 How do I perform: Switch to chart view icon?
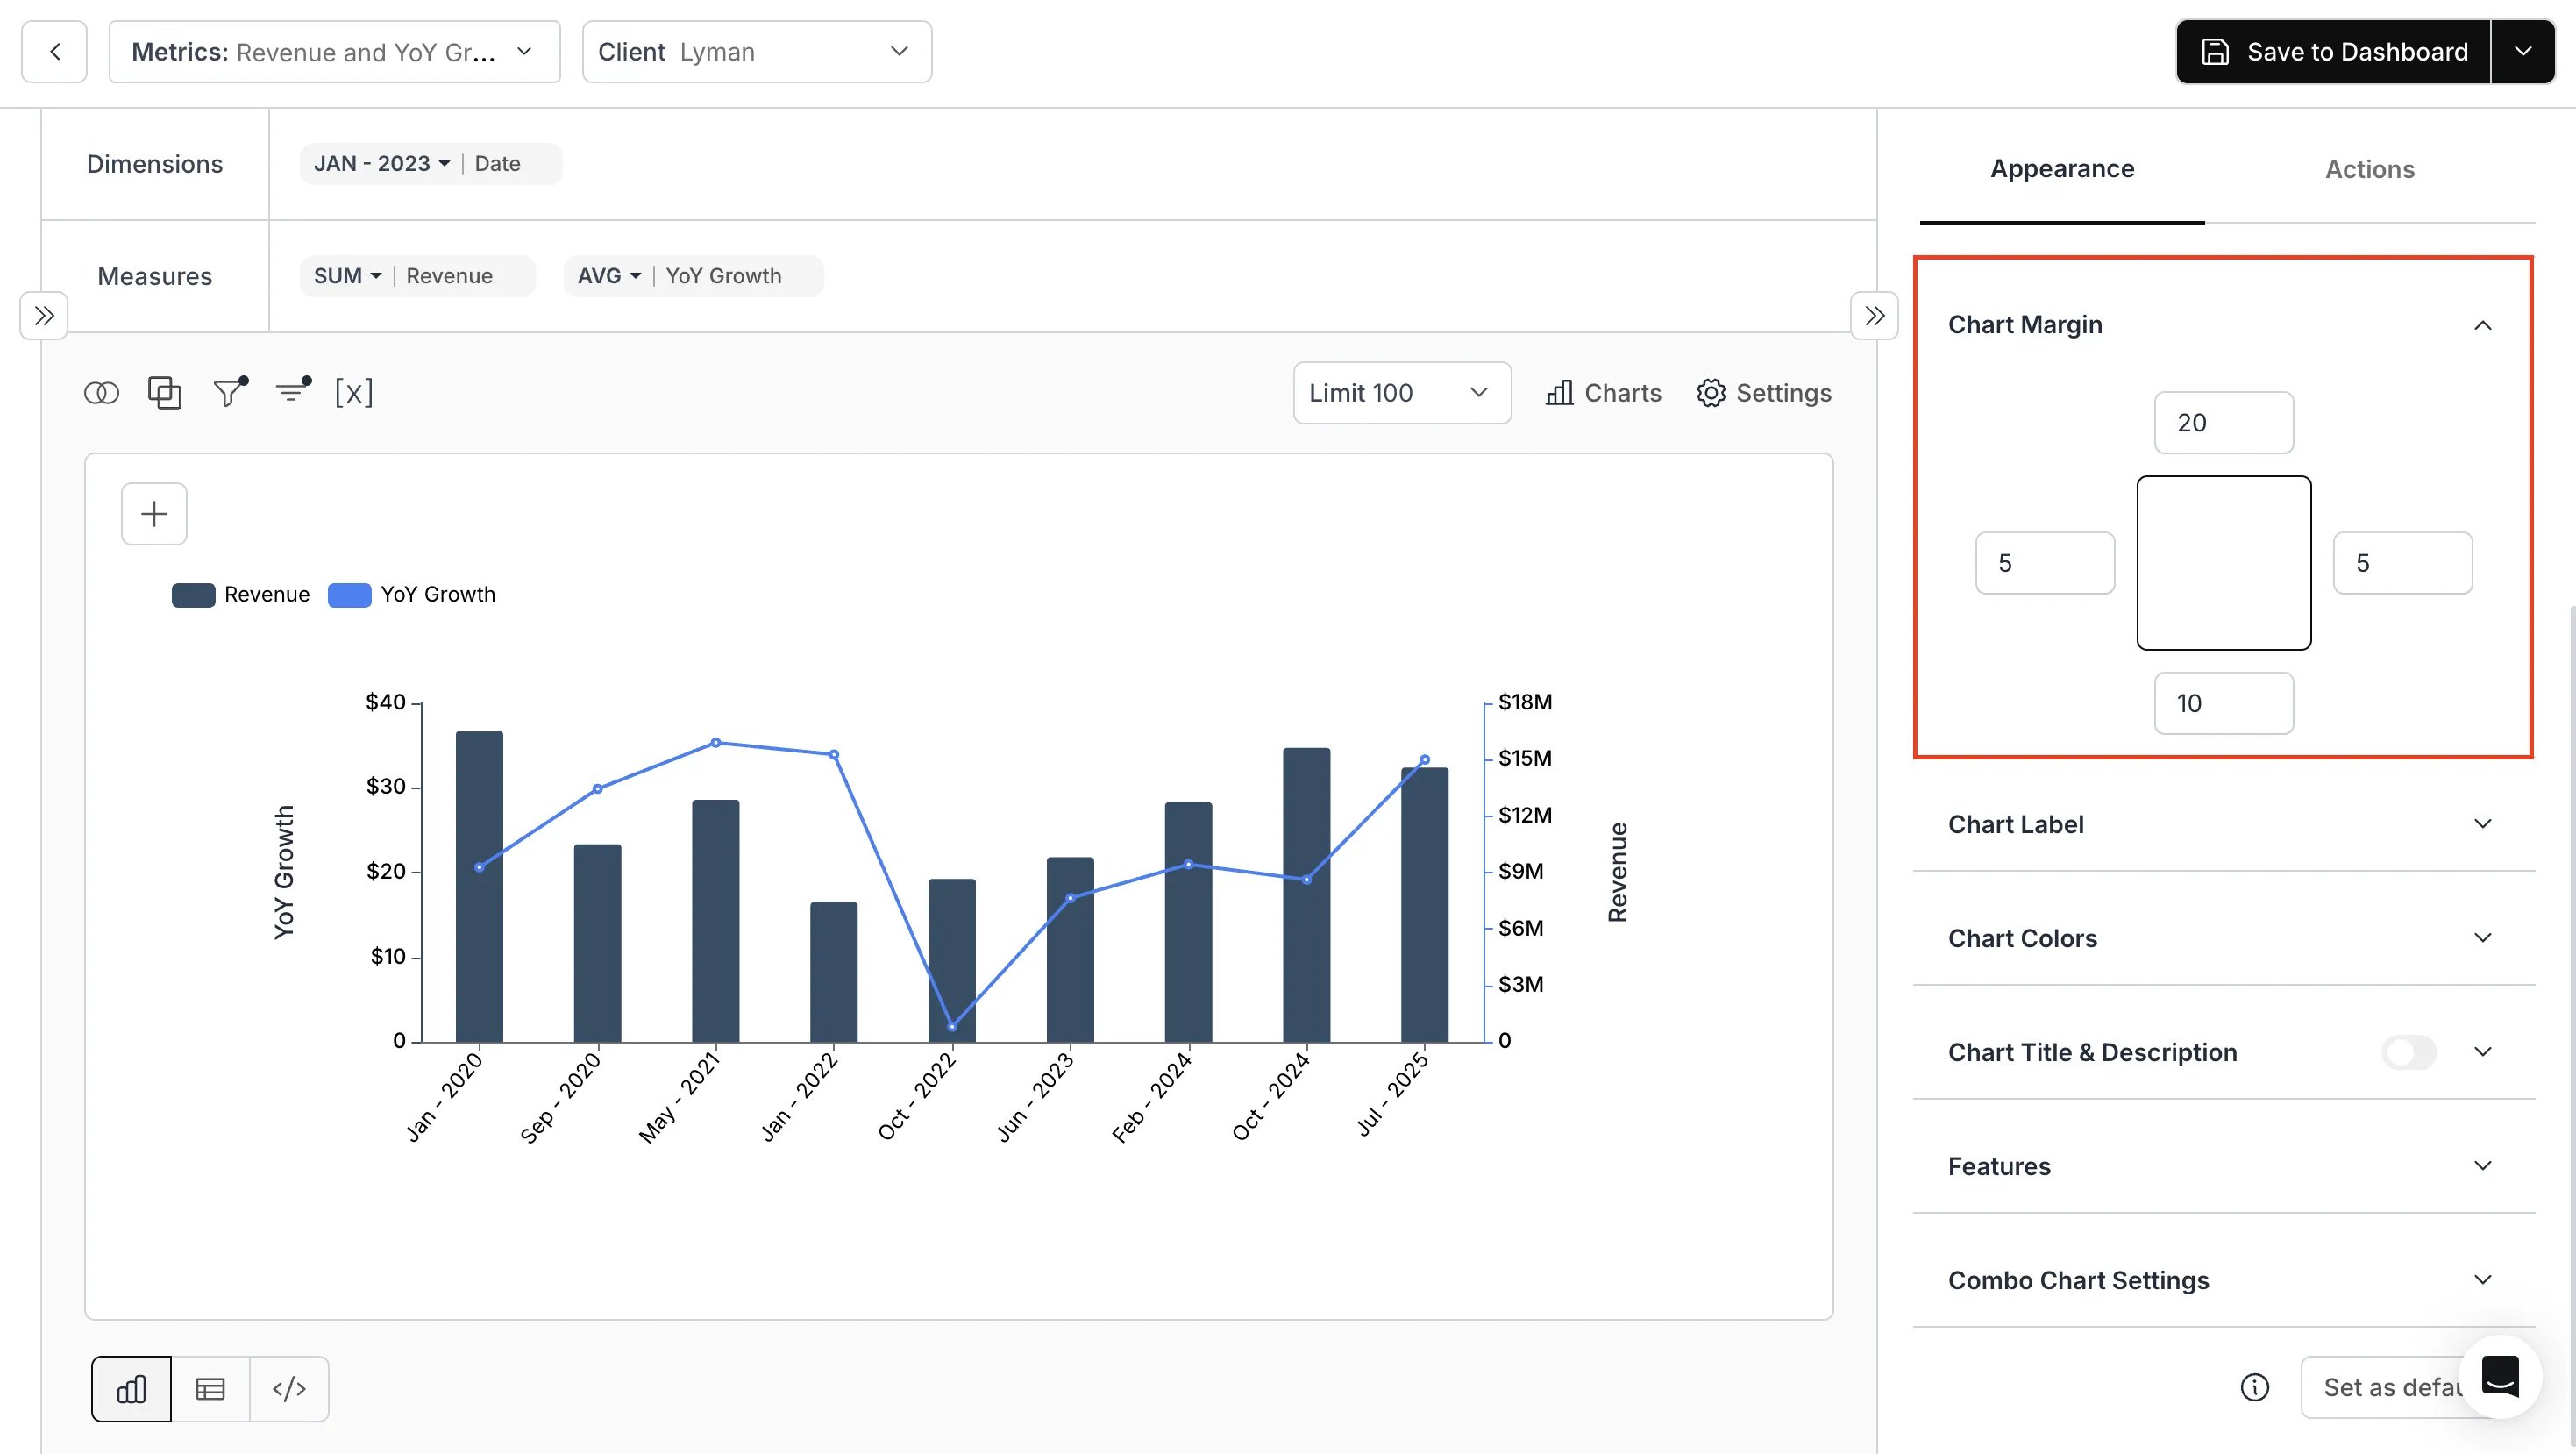(x=131, y=1389)
